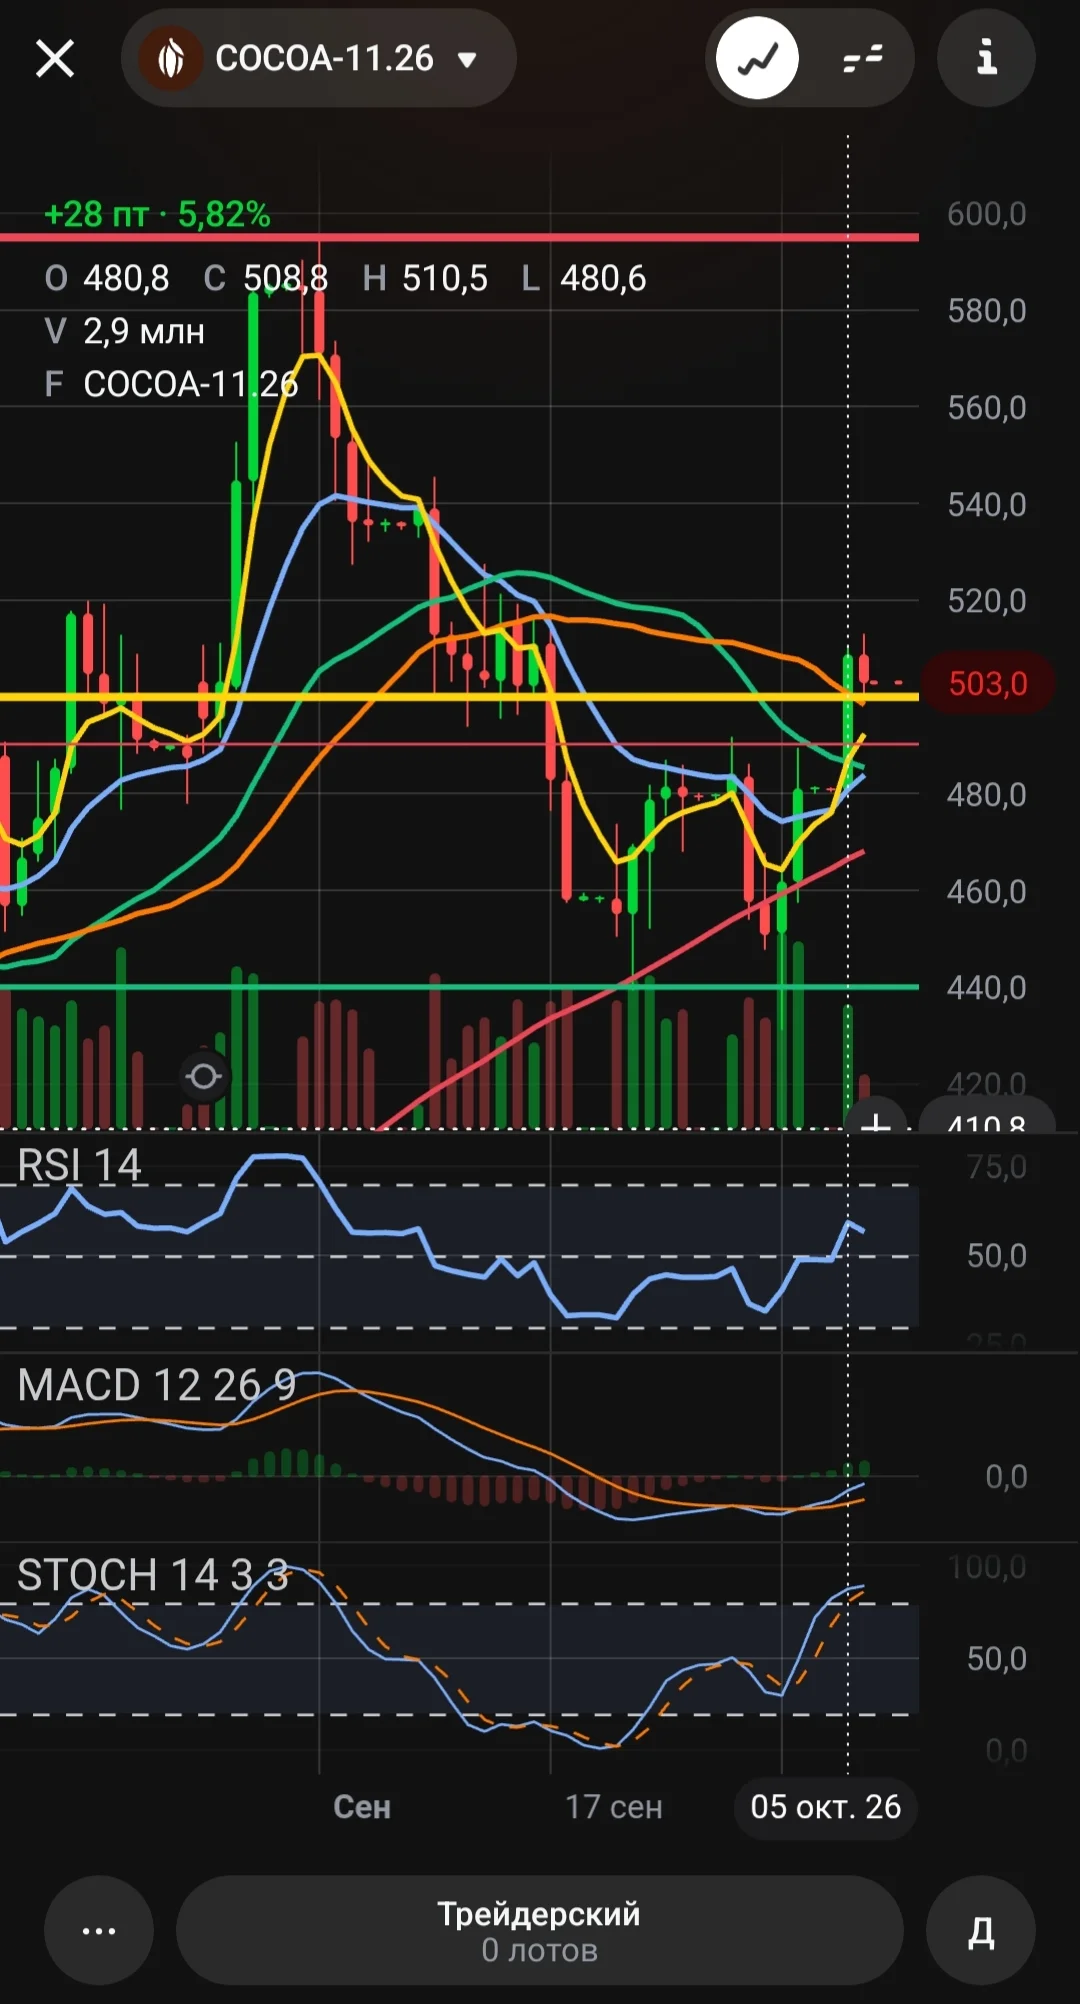The image size is (1080, 2004).
Task: Tap the 600,0 price axis label
Action: pos(987,214)
